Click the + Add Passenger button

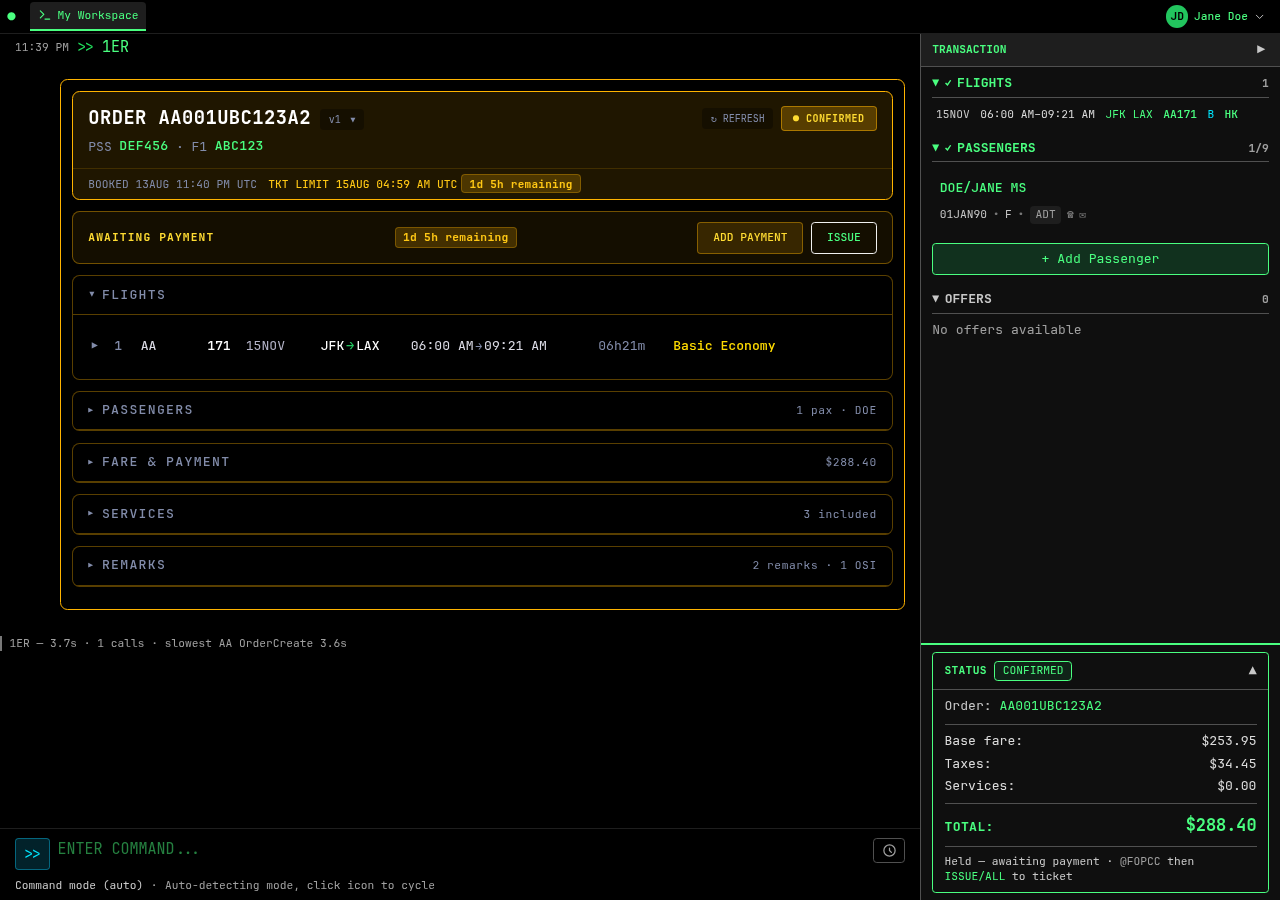click(x=1100, y=259)
